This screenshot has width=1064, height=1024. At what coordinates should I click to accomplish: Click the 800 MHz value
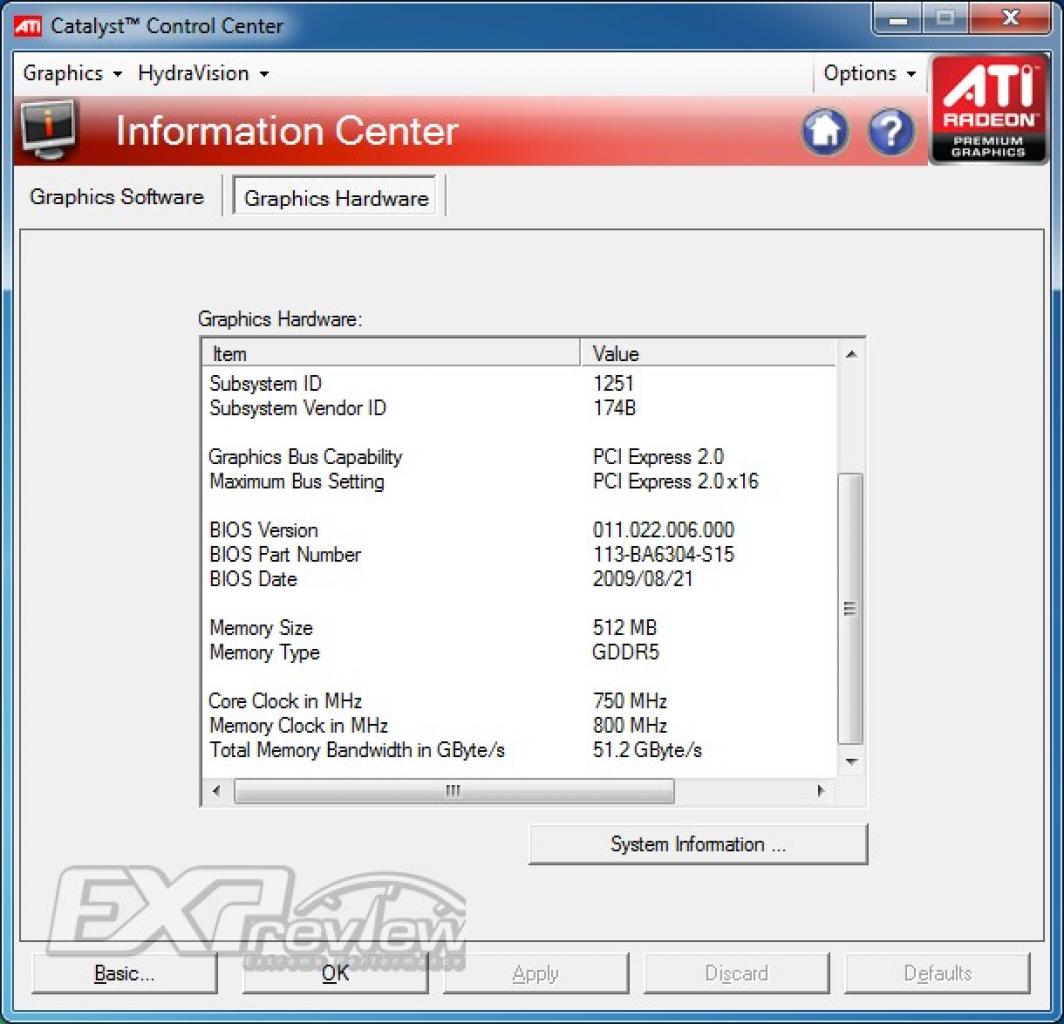pyautogui.click(x=630, y=725)
